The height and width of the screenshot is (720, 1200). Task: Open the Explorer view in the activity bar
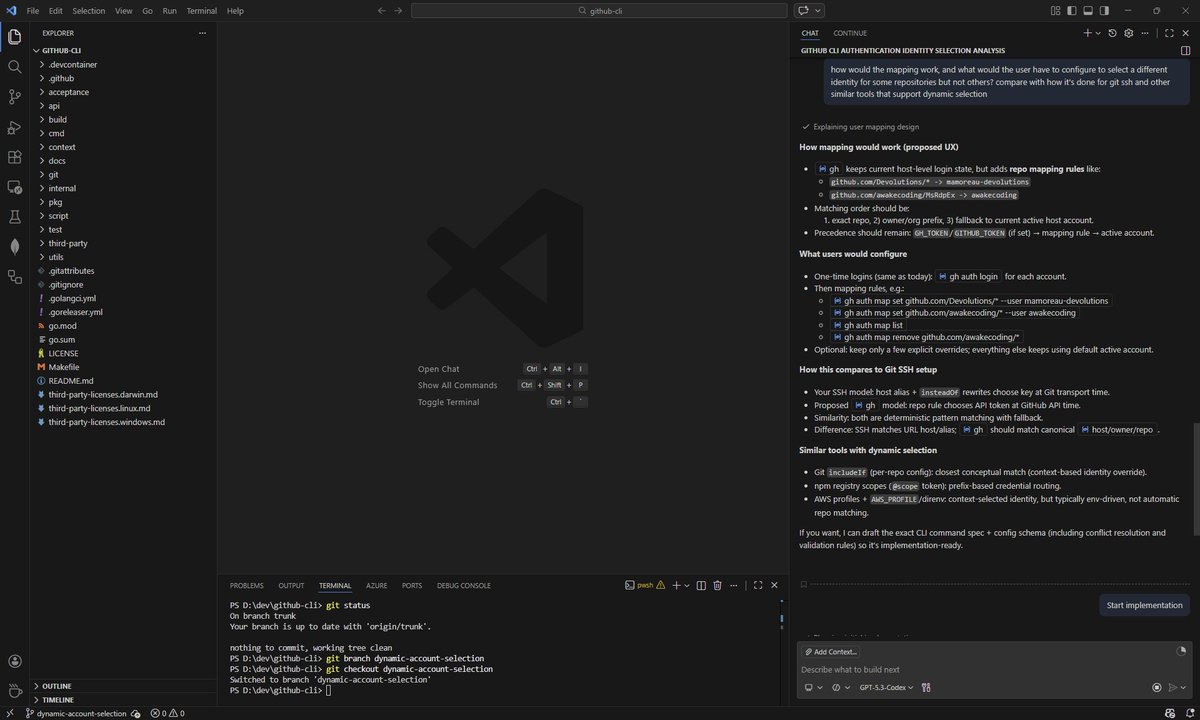pos(14,37)
